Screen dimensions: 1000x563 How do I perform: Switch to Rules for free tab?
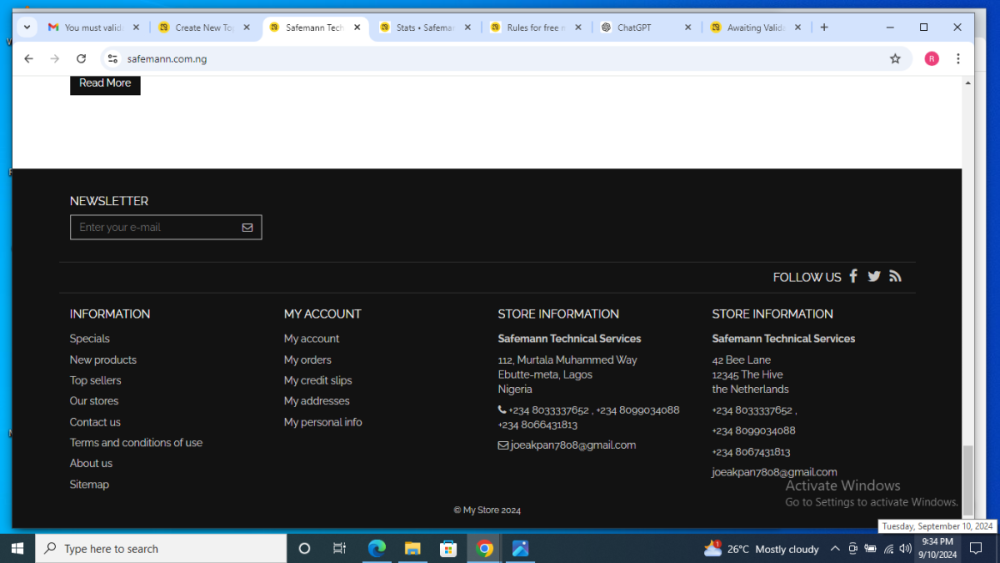pyautogui.click(x=536, y=27)
